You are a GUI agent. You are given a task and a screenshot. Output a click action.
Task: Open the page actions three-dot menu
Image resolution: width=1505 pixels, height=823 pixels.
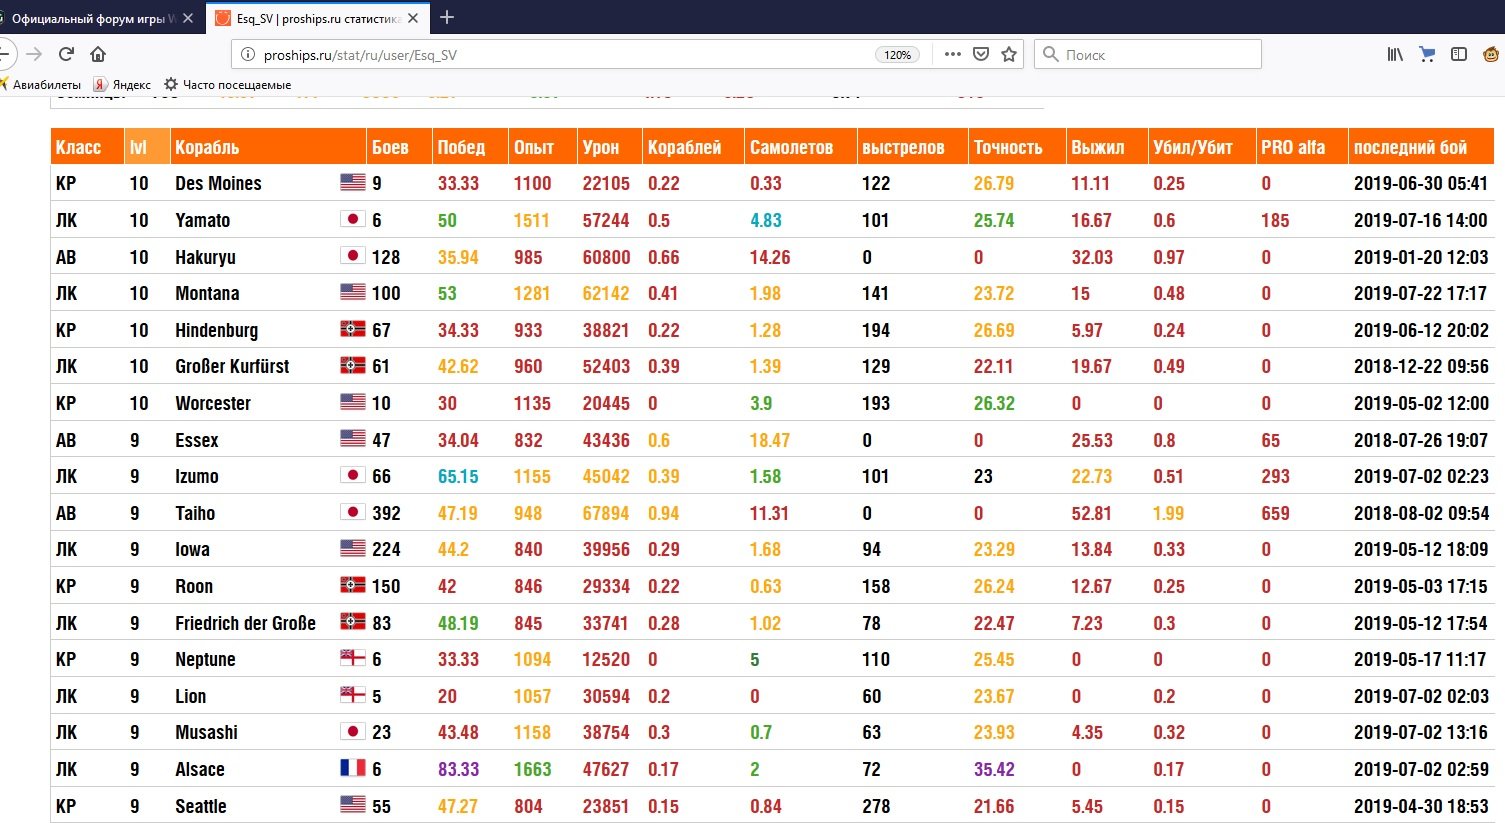click(x=952, y=54)
